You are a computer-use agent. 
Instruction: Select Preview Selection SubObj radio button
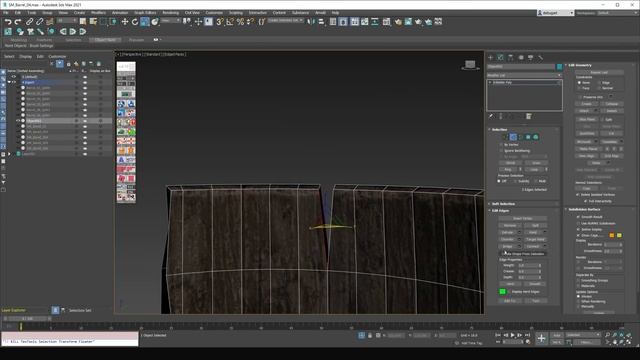(516, 181)
